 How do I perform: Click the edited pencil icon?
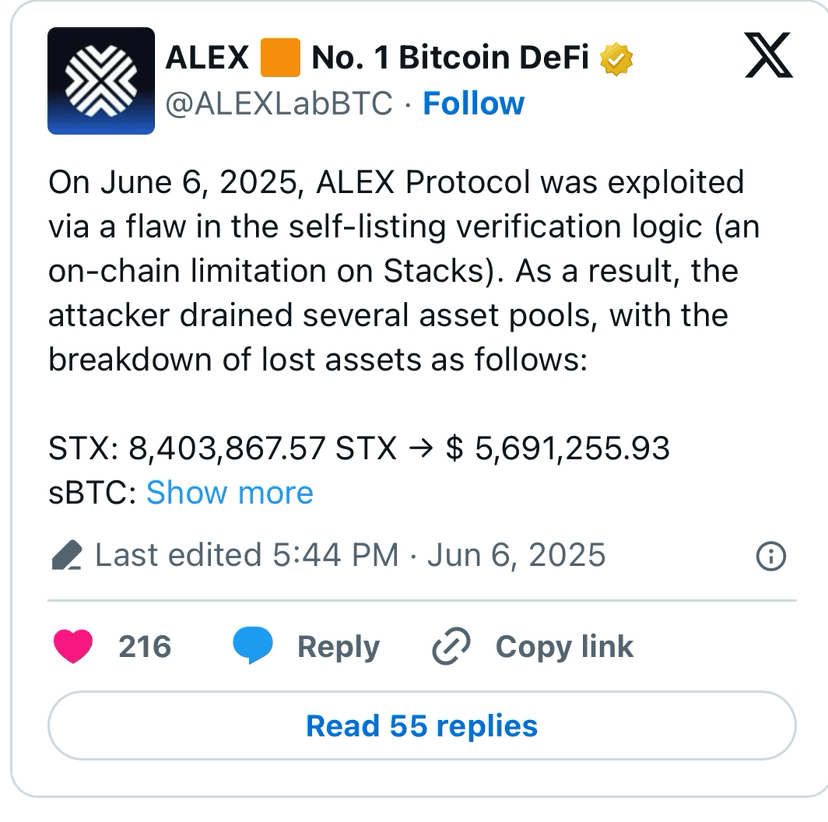click(66, 555)
